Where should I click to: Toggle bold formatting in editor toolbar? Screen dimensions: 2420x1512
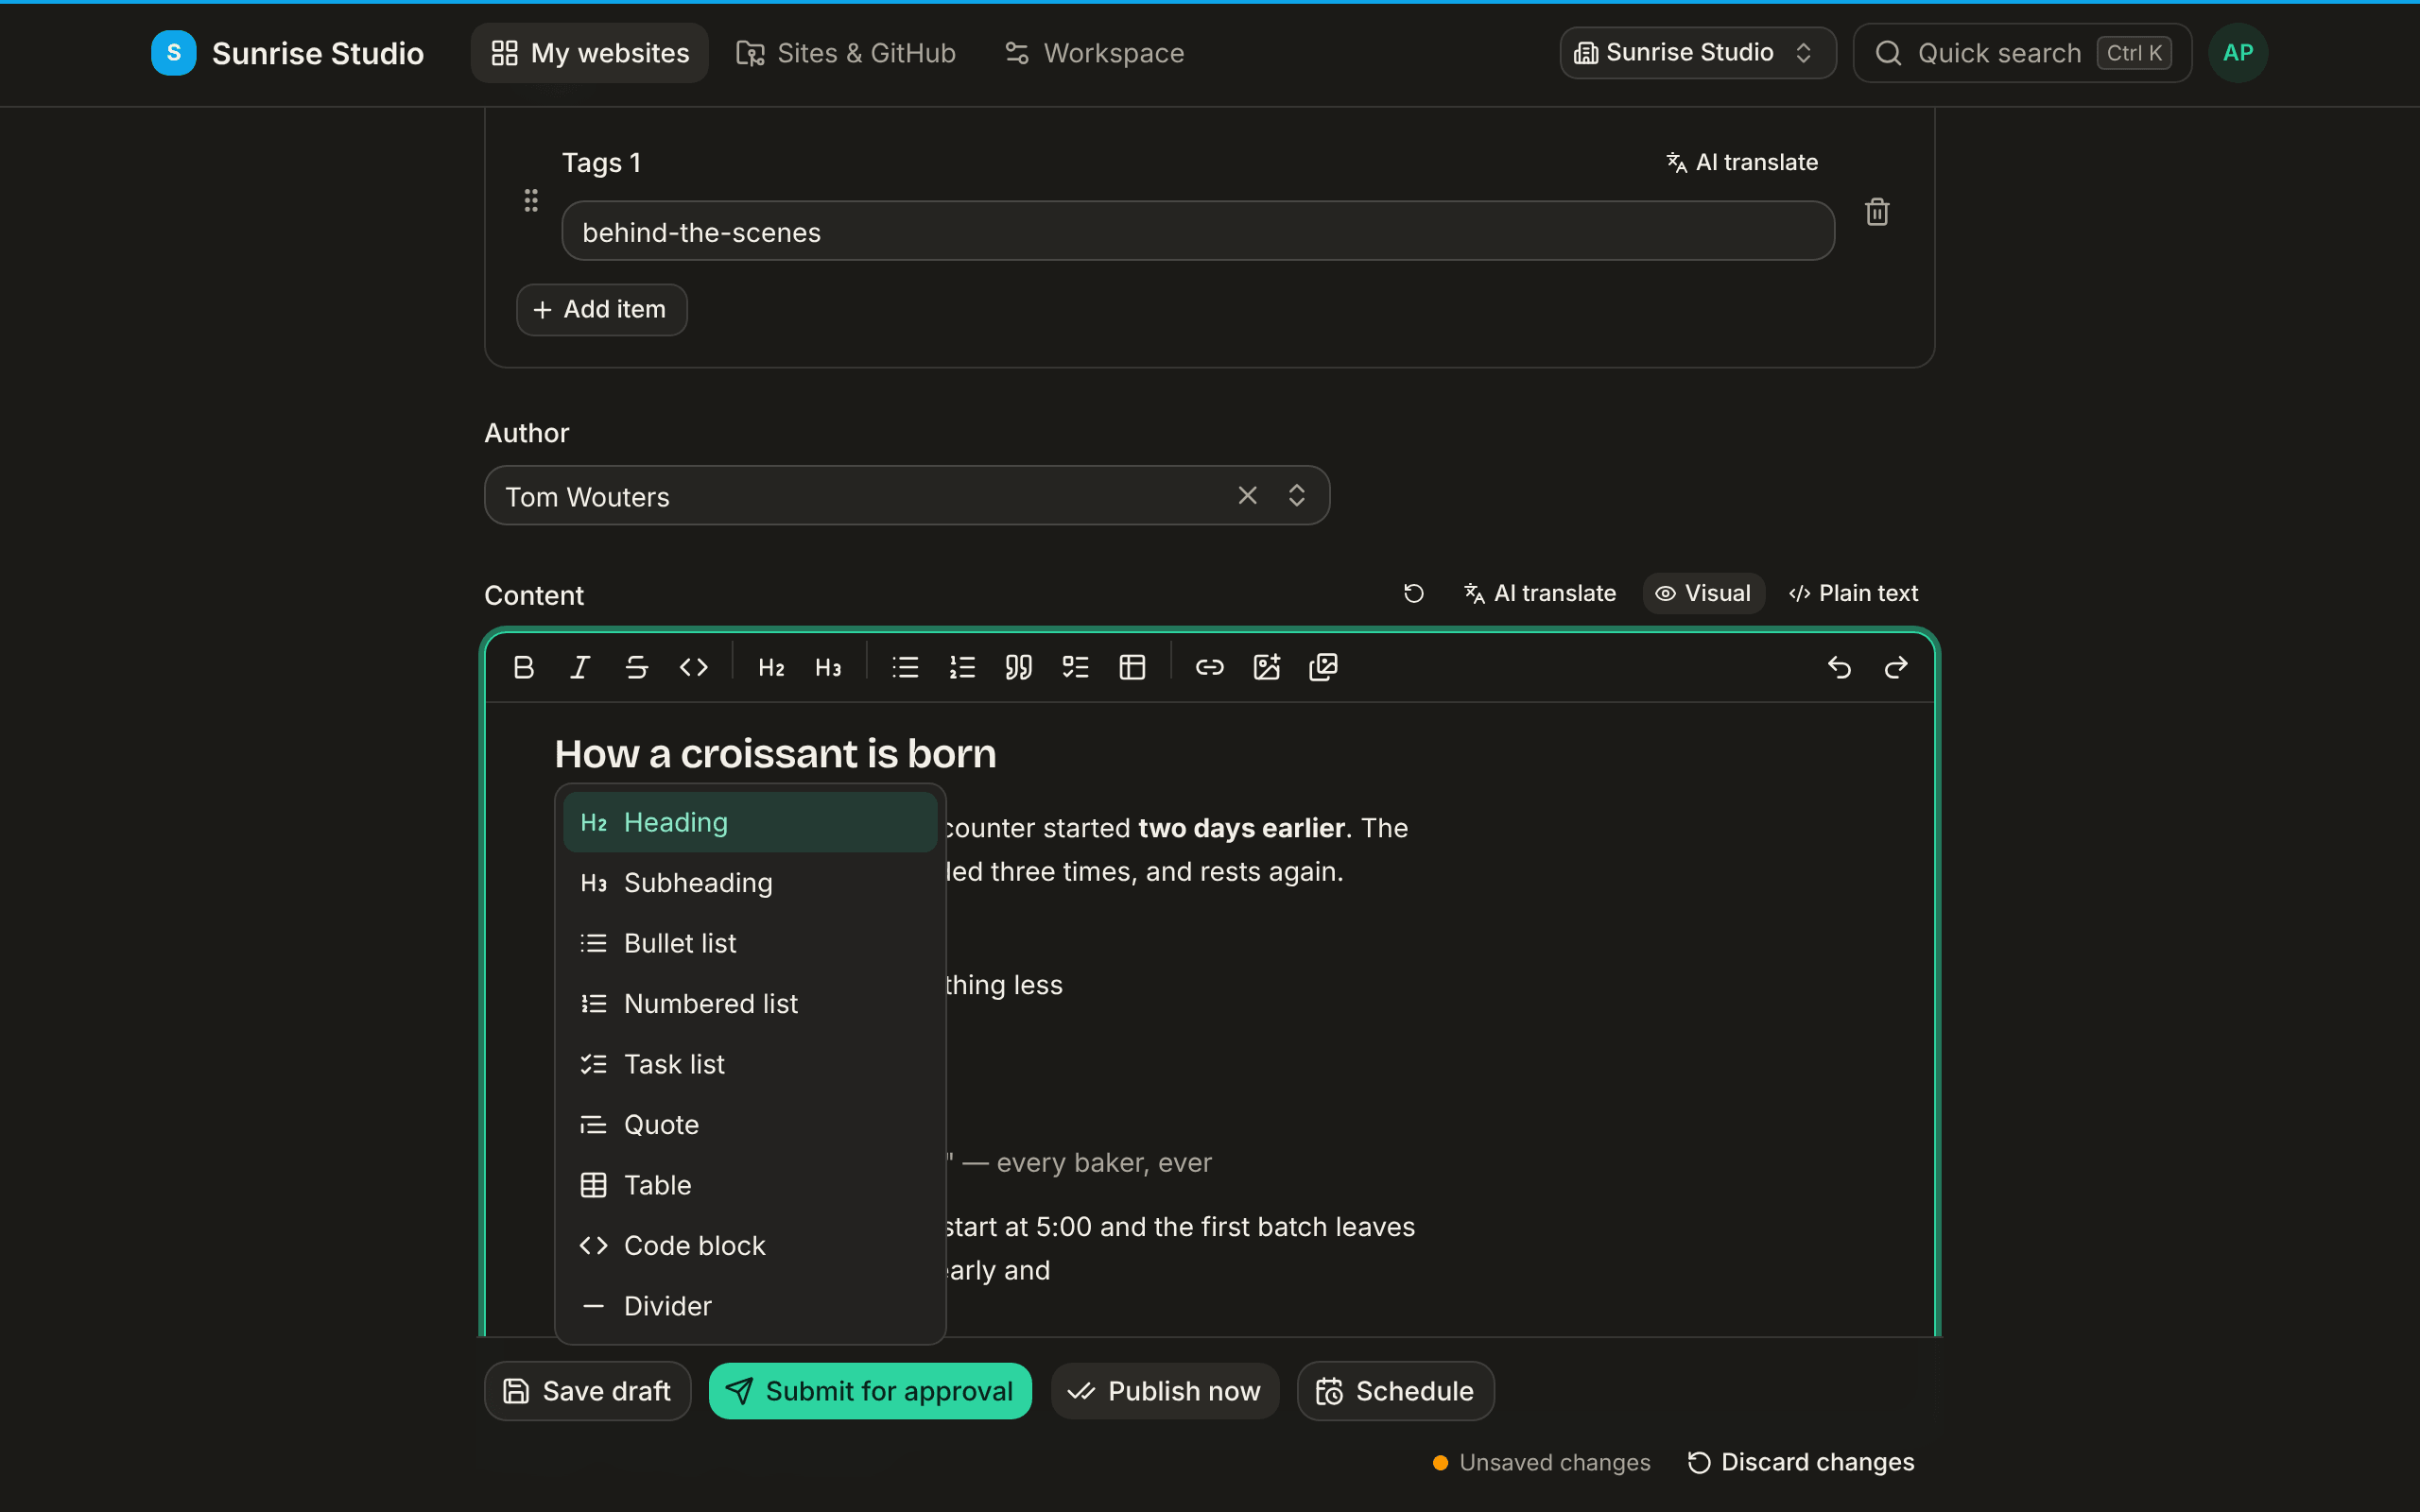click(x=523, y=667)
